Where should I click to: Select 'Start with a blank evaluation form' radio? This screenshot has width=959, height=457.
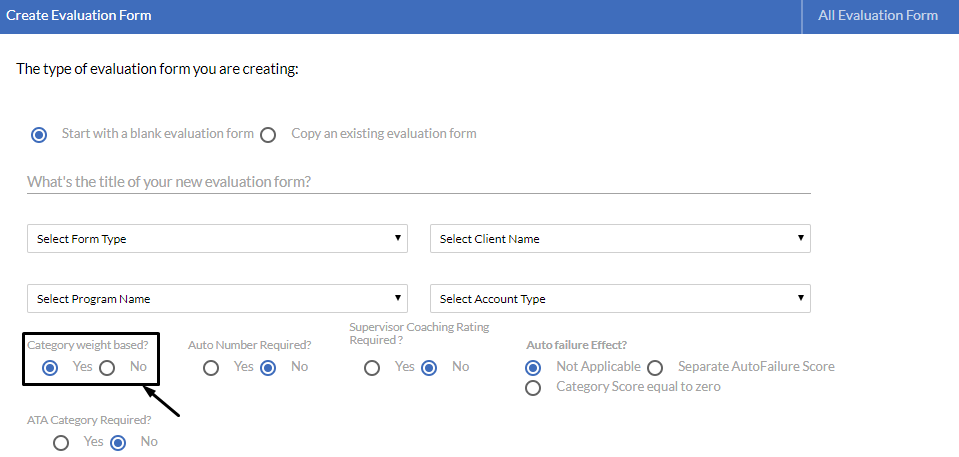[39, 135]
